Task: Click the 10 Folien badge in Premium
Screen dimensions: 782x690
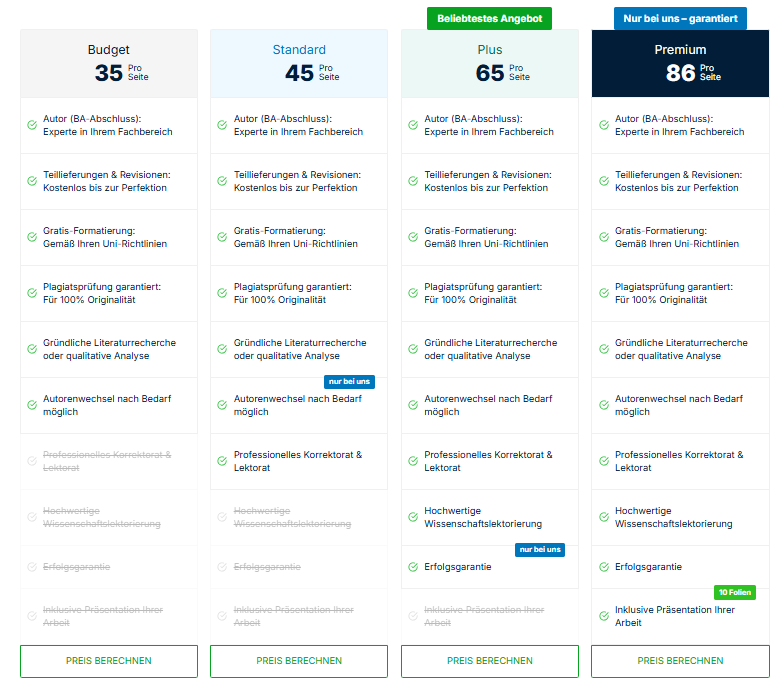Action: pyautogui.click(x=734, y=593)
